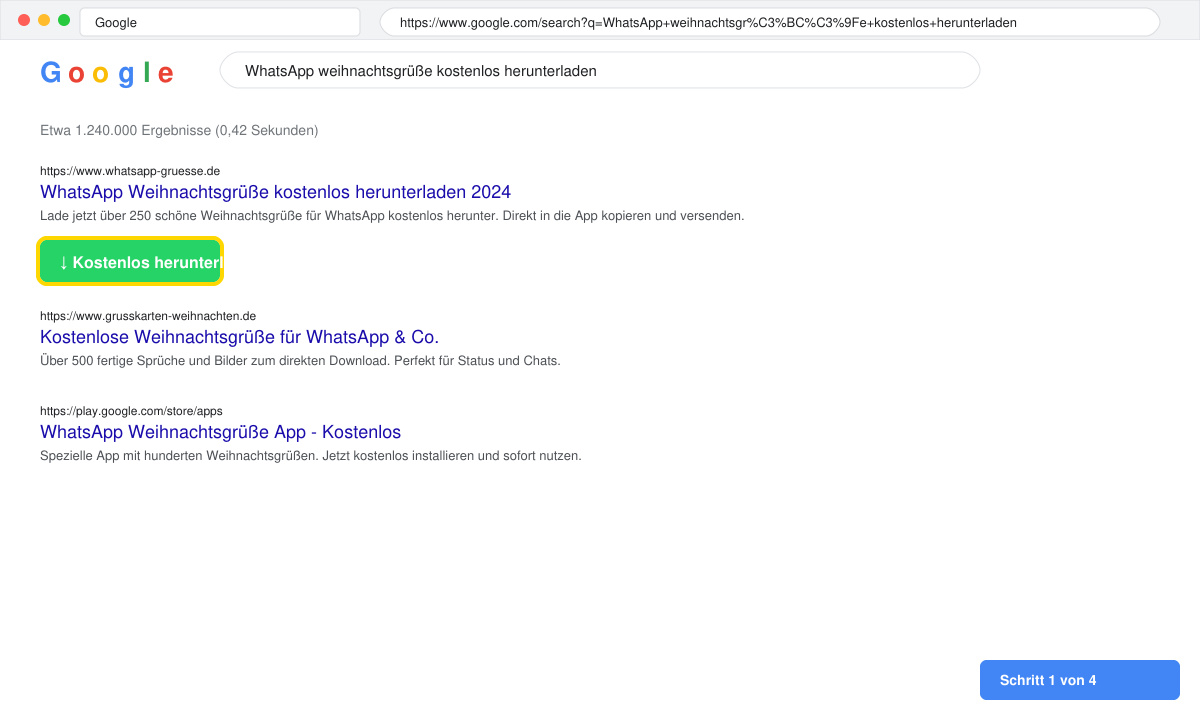Click the https://www.whatsapp-gruesse.de URL text
The width and height of the screenshot is (1200, 720).
[130, 171]
